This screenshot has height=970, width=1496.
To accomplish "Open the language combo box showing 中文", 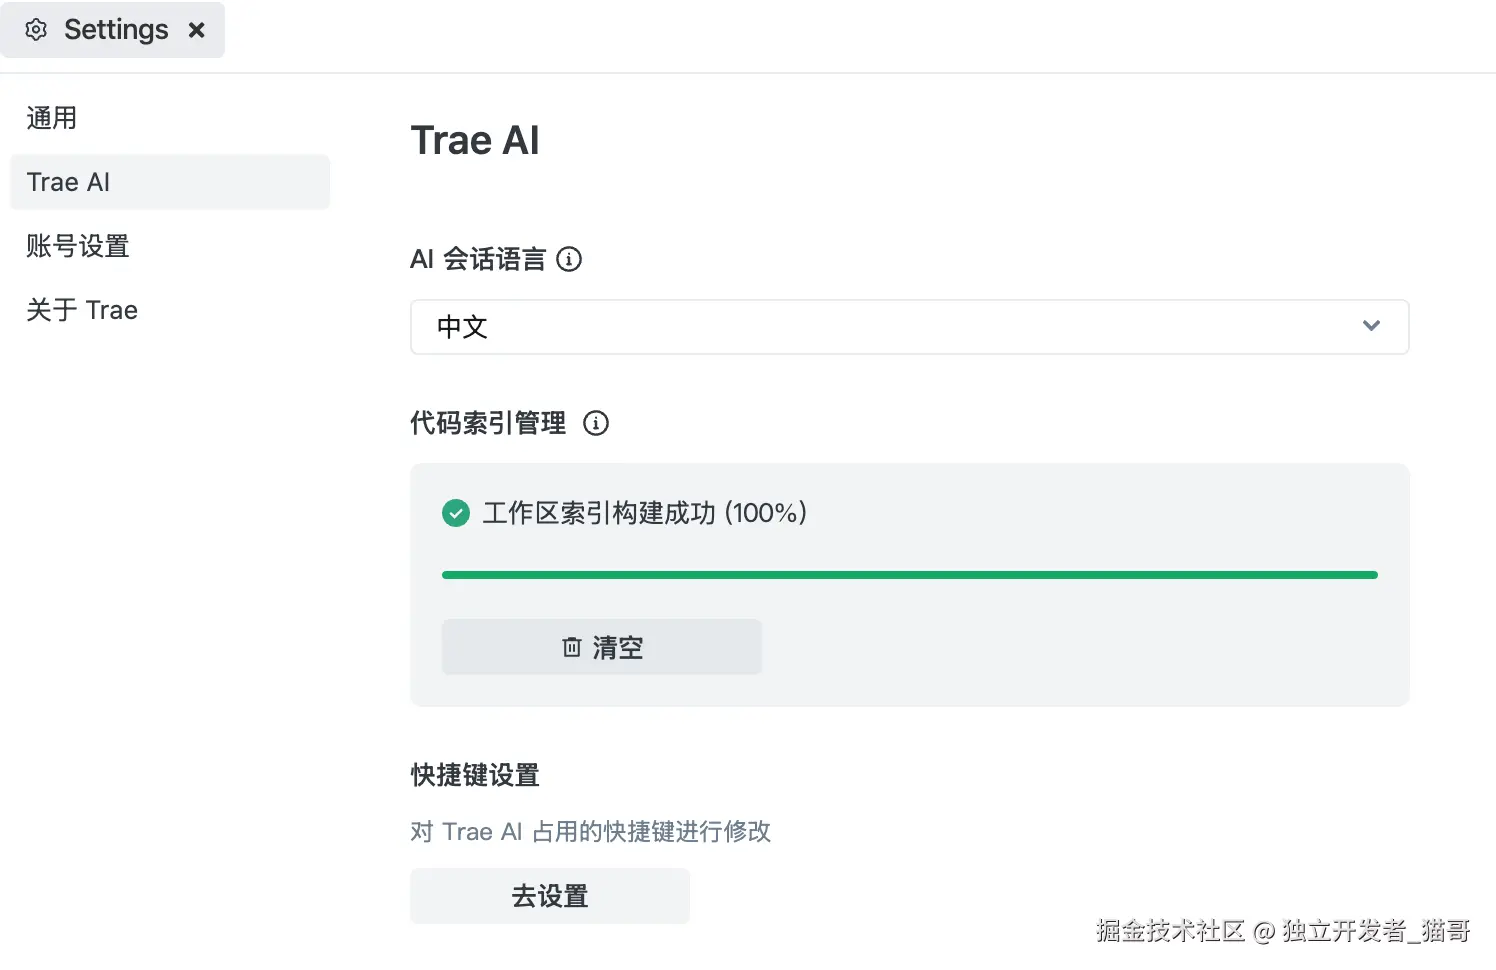I will 908,327.
